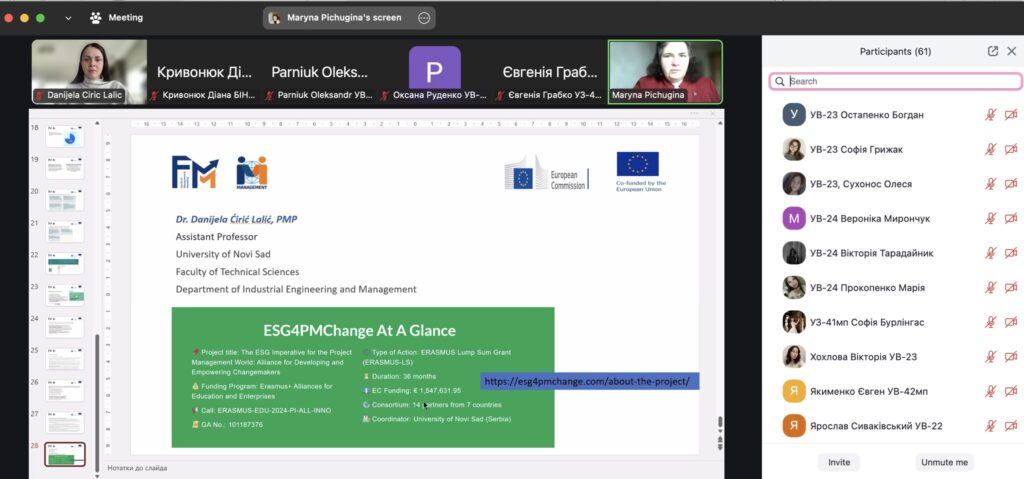Open slide 19 thumbnail
Viewport: 1024px width, 479px height.
coord(65,168)
